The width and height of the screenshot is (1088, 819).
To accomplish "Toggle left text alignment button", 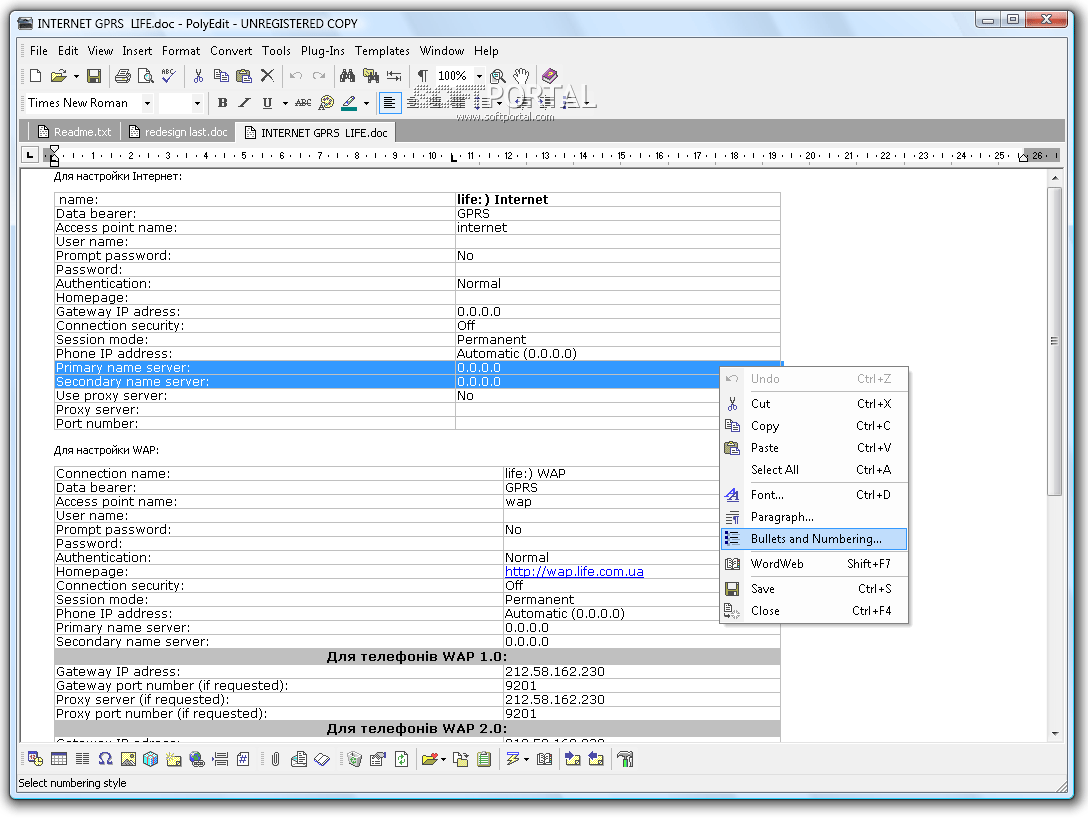I will 390,103.
